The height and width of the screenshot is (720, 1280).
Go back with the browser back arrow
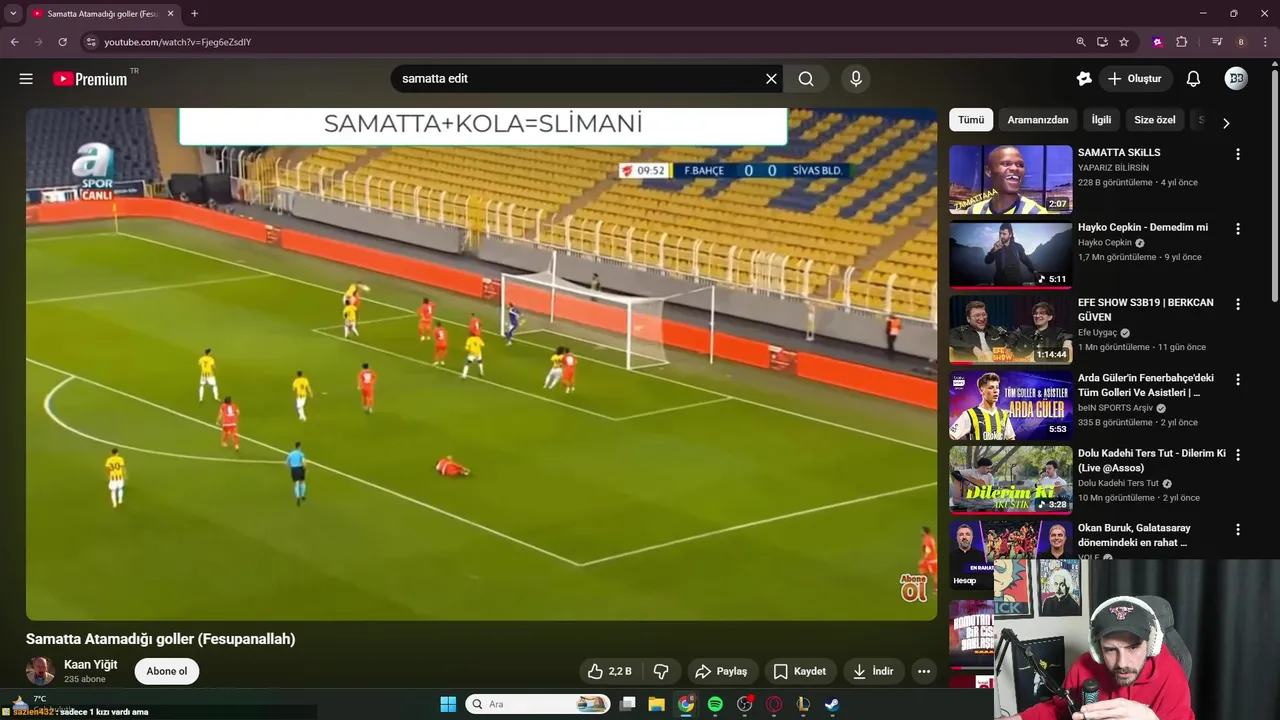tap(14, 42)
